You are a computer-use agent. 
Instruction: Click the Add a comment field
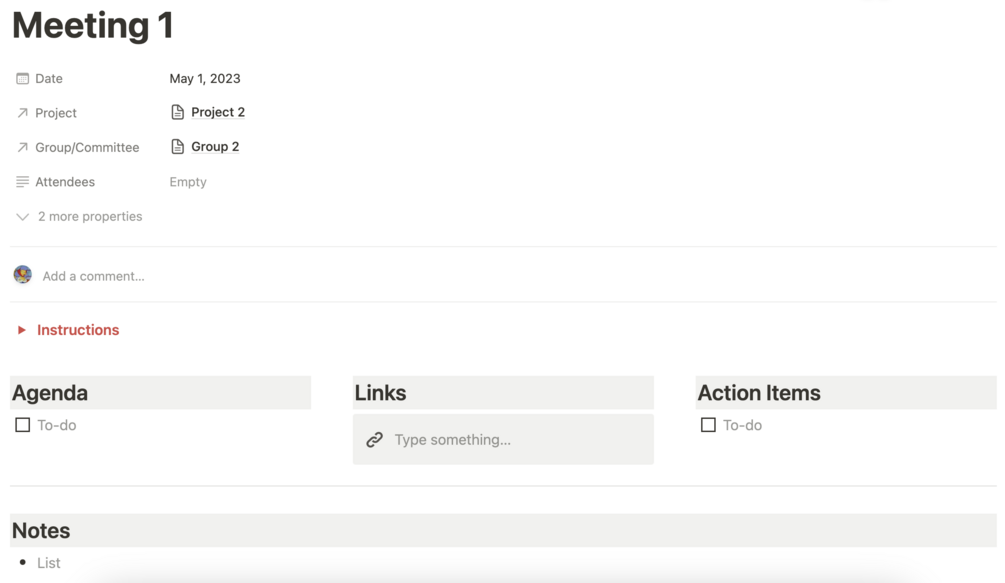coord(94,276)
